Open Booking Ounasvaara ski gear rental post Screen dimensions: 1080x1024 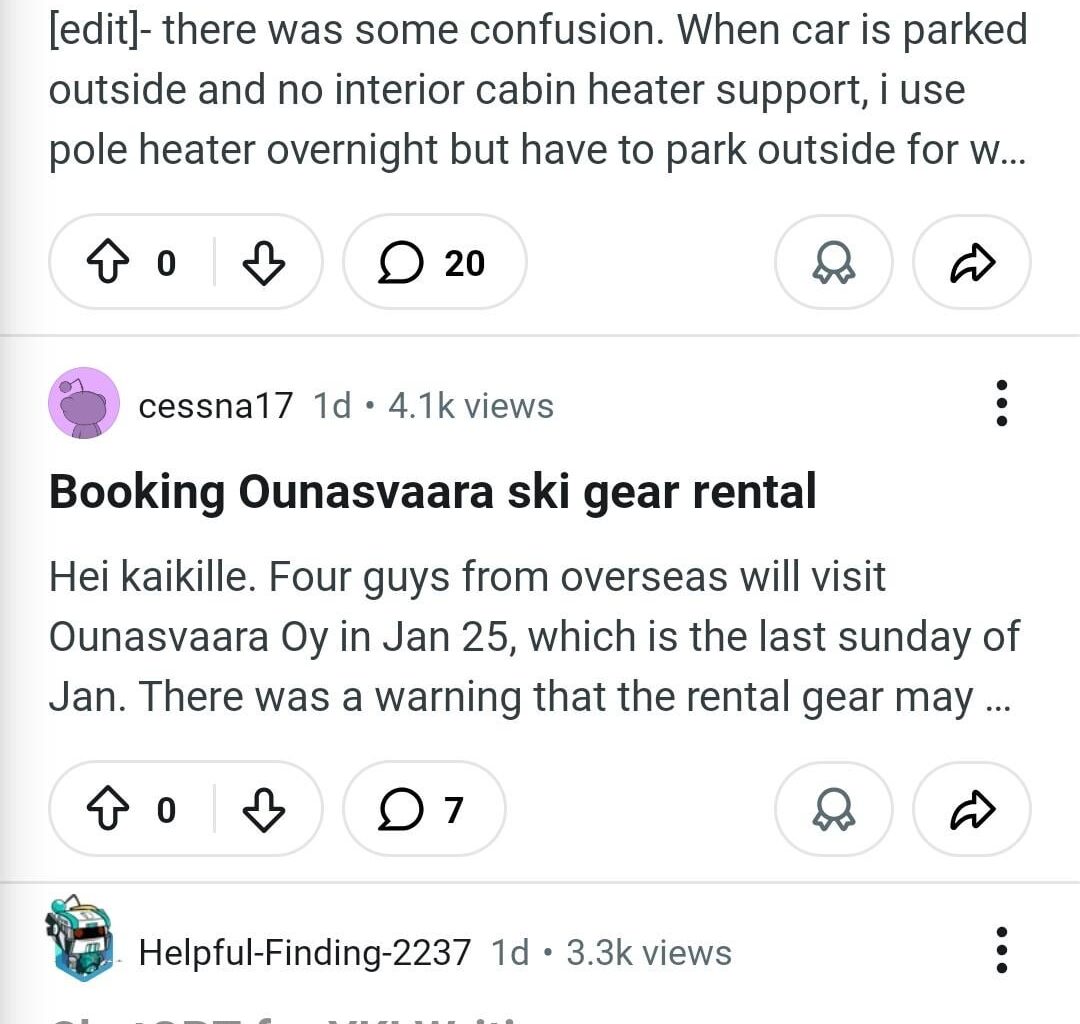click(x=432, y=492)
